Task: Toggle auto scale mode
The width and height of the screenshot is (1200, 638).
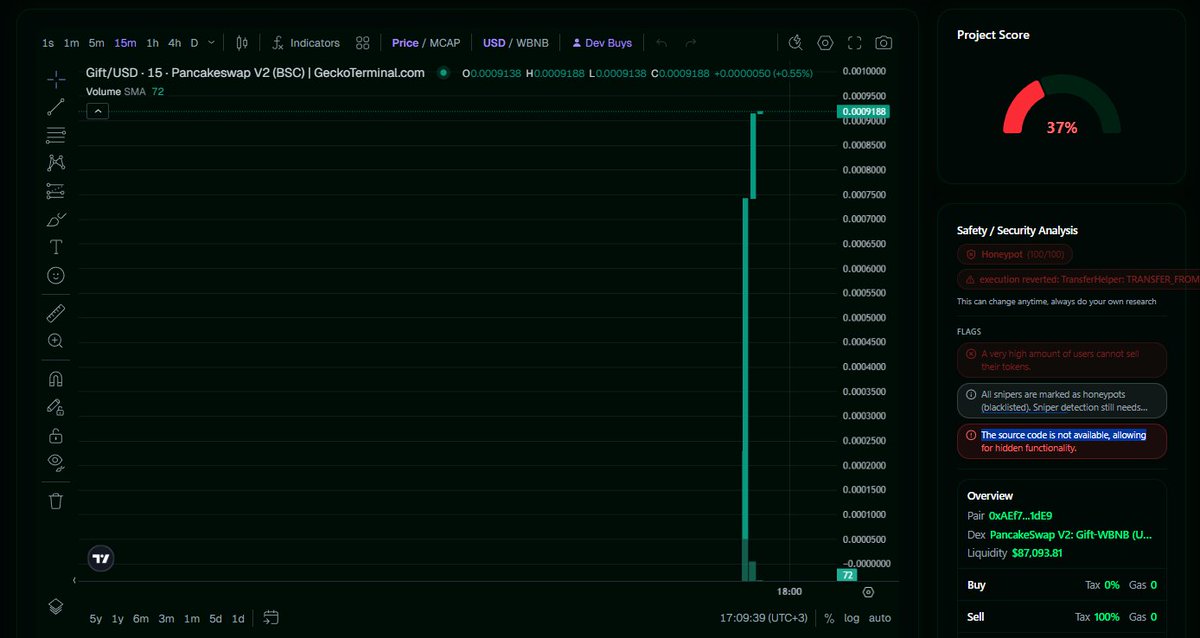Action: 879,618
